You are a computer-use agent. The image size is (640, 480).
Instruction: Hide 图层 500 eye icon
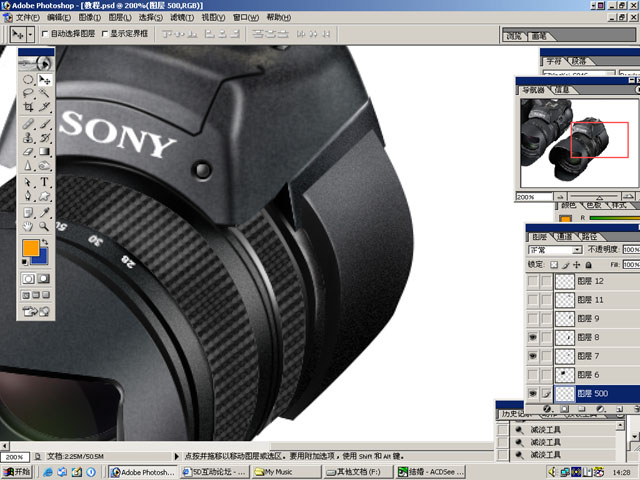[533, 393]
